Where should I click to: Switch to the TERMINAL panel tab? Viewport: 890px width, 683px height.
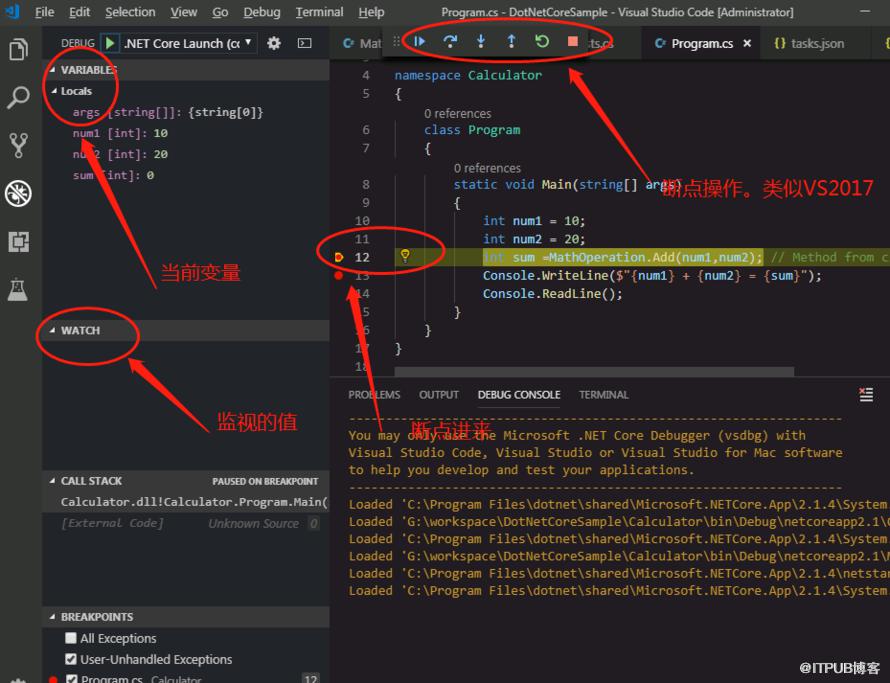(603, 395)
